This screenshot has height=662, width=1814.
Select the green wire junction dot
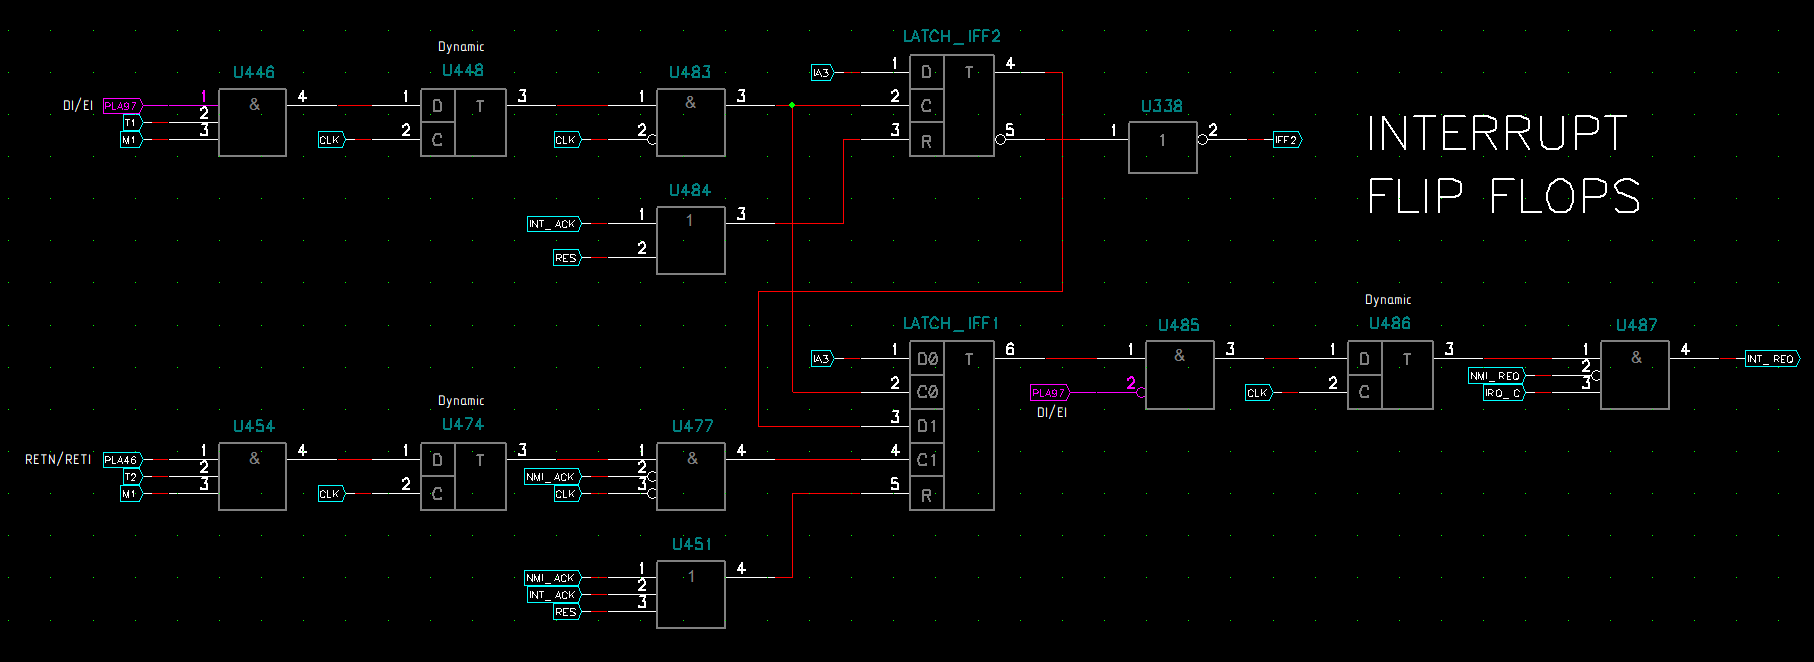[x=792, y=105]
